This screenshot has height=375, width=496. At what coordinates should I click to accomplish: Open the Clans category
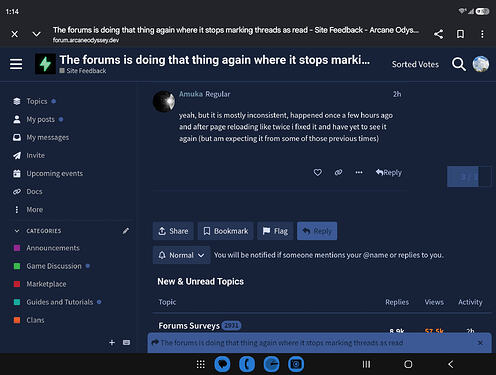35,320
